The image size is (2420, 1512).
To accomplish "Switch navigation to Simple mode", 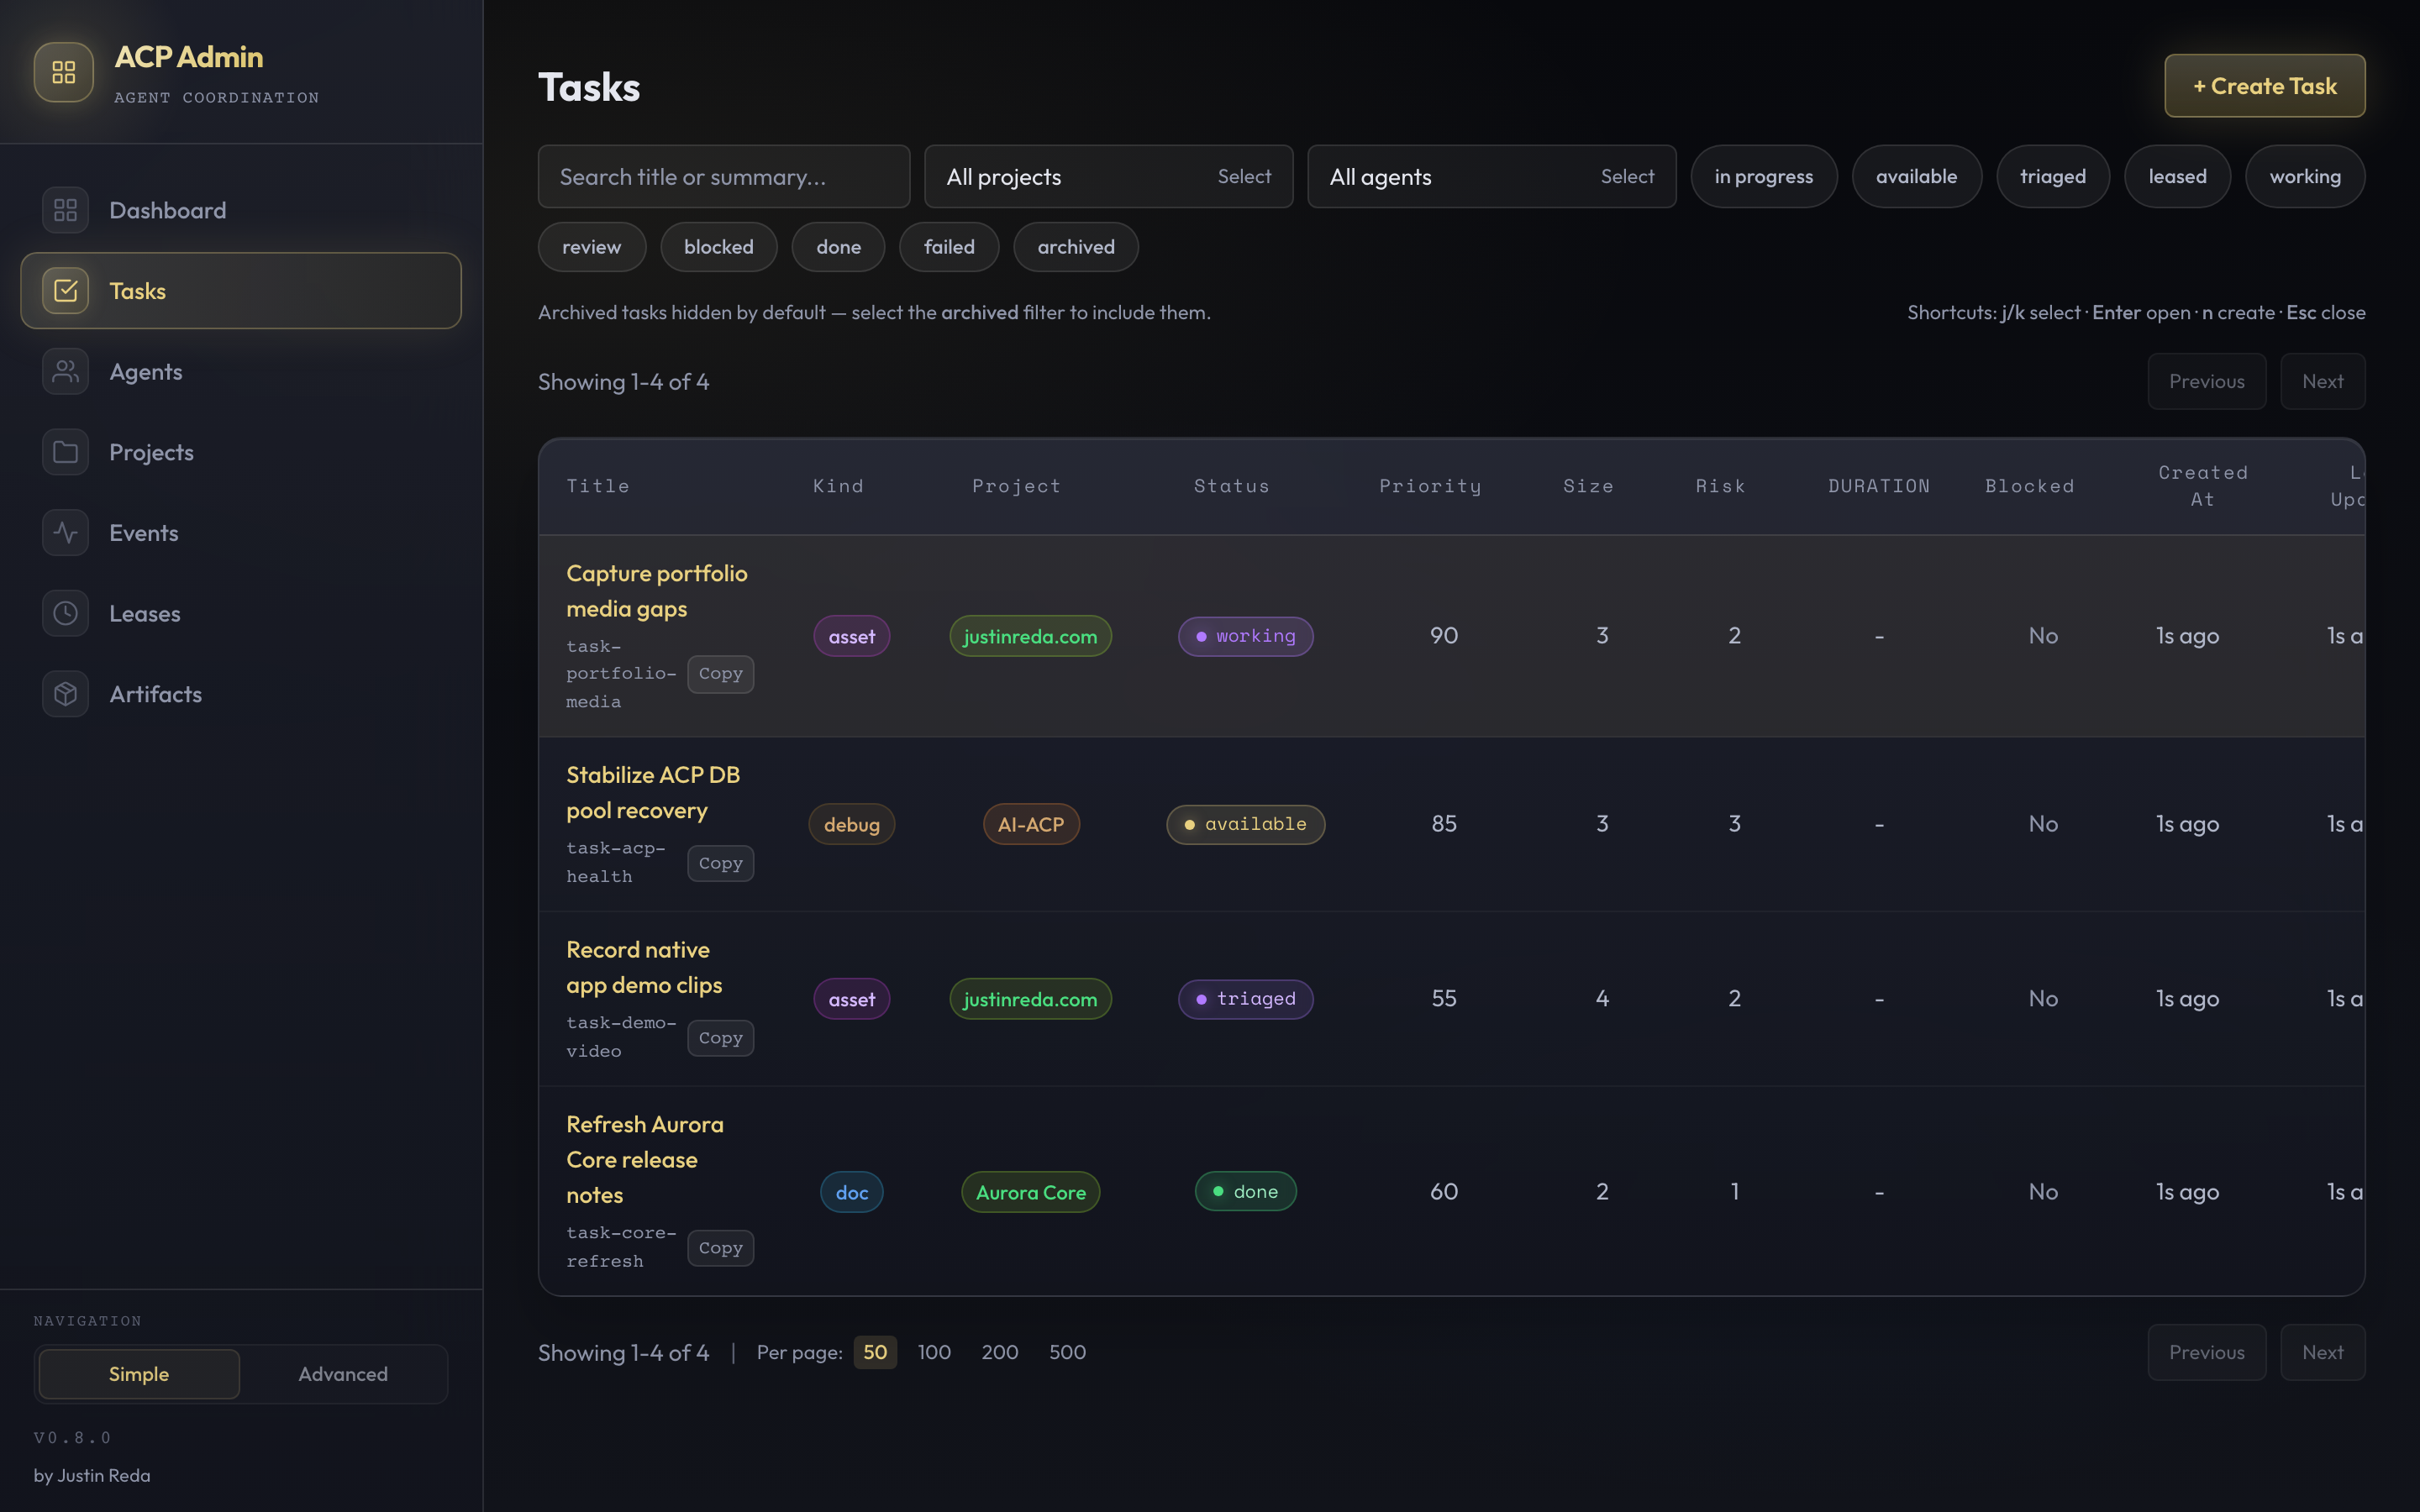I will click(x=139, y=1374).
